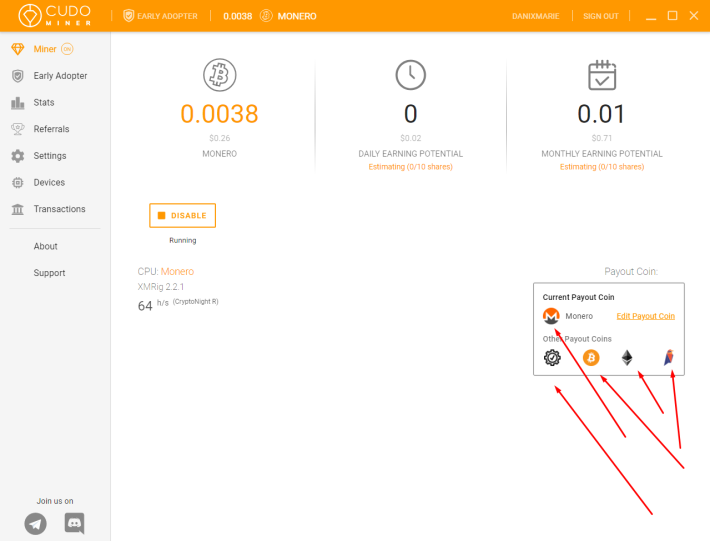710x541 pixels.
Task: Select the Ravencoin payout coin icon
Action: 669,357
